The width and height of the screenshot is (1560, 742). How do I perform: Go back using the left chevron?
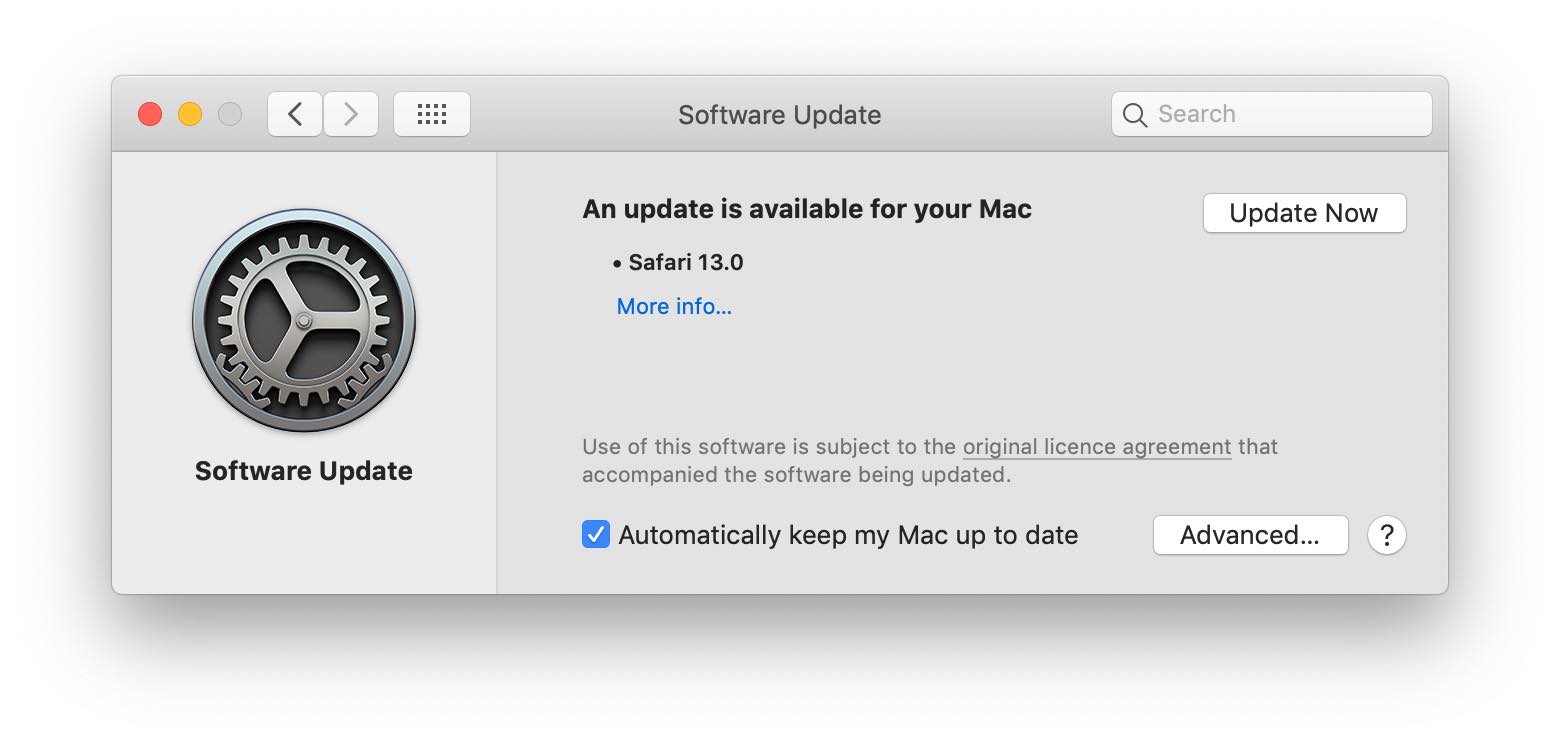(x=295, y=114)
